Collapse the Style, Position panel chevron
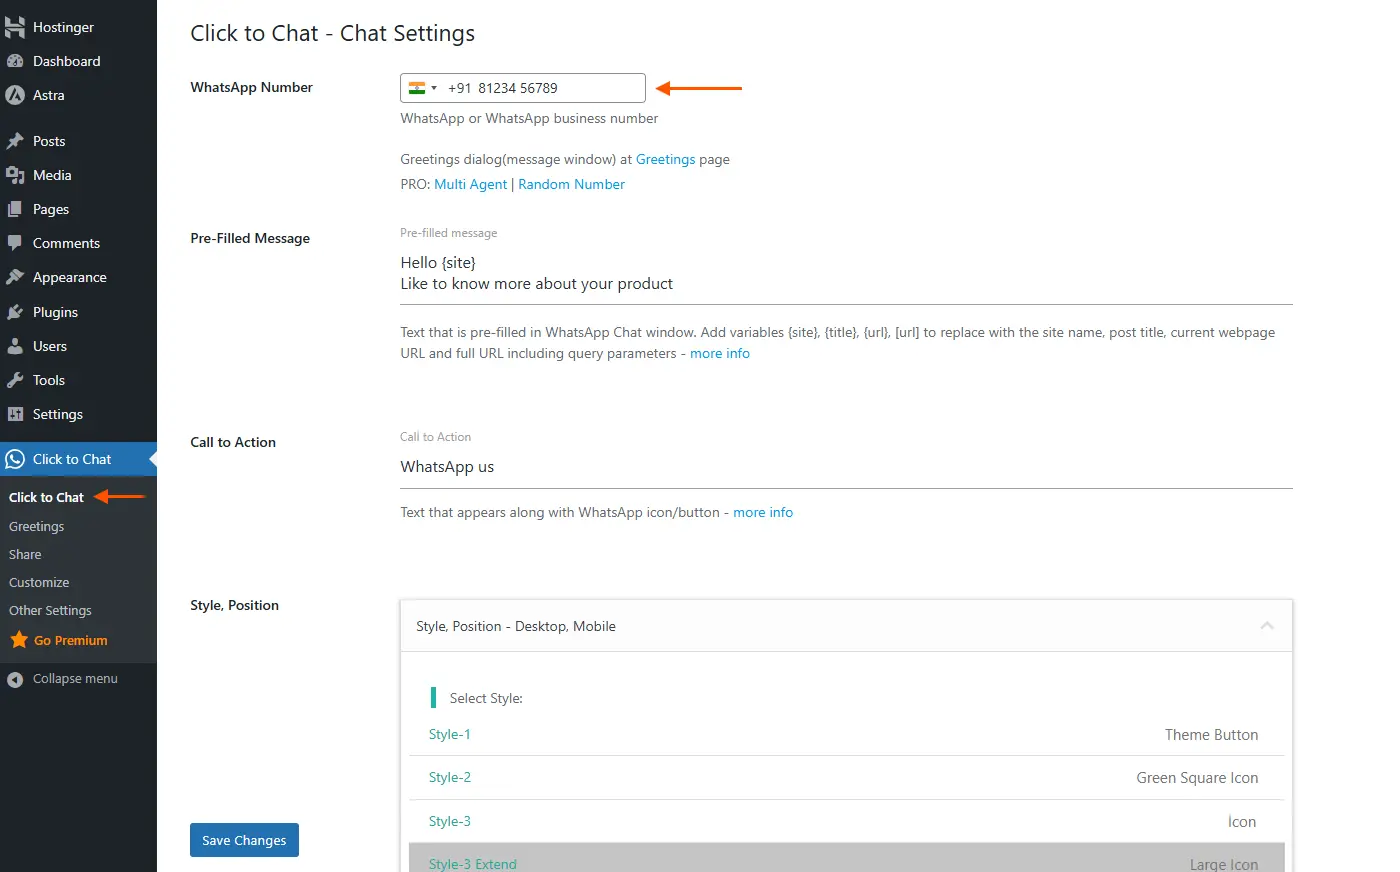 click(x=1267, y=626)
